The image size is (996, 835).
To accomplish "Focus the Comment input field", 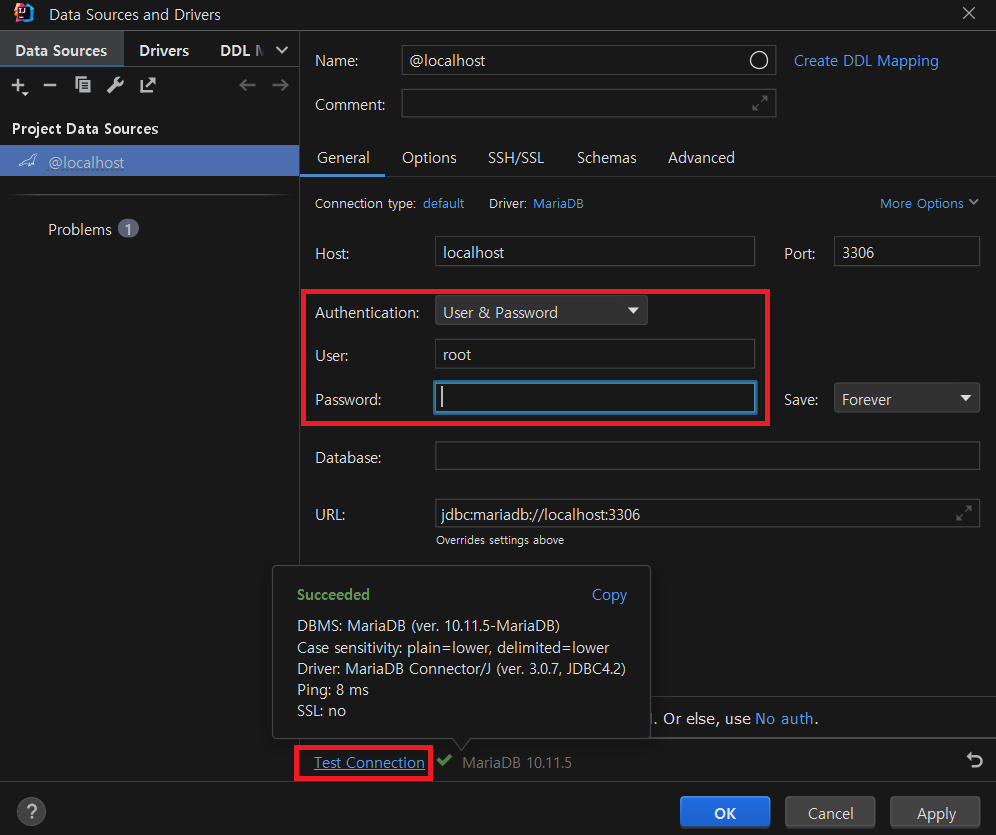I will [x=588, y=103].
